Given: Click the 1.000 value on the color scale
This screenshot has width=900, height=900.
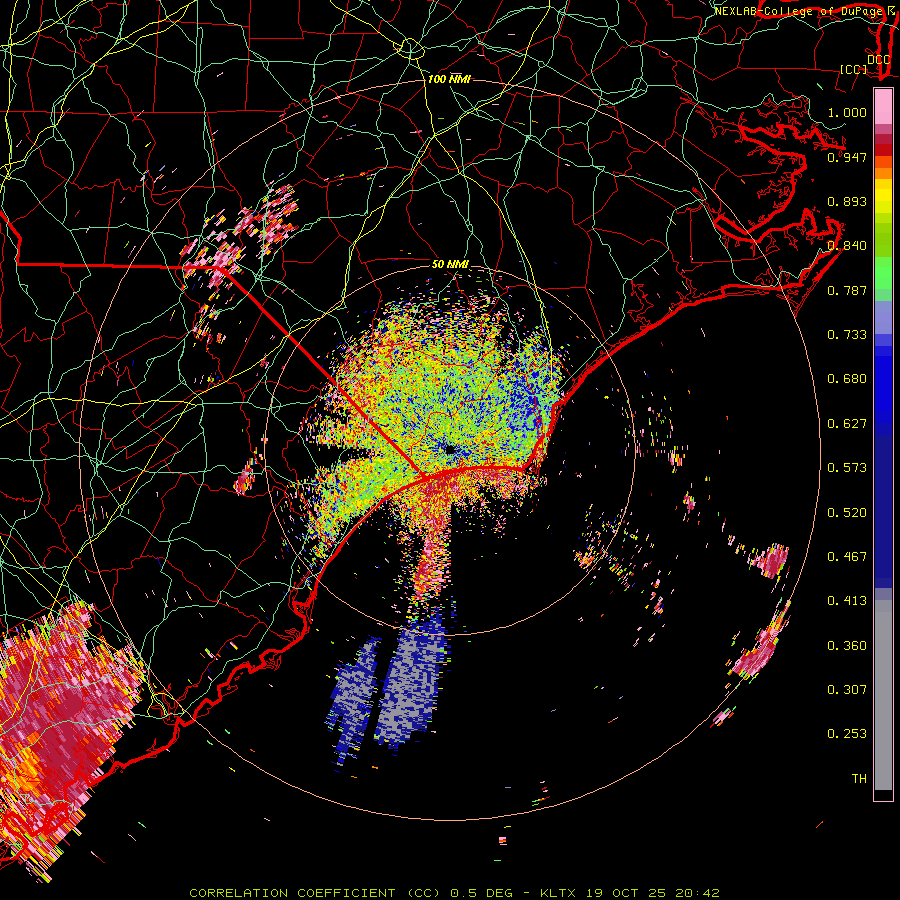Looking at the screenshot, I should (x=847, y=112).
